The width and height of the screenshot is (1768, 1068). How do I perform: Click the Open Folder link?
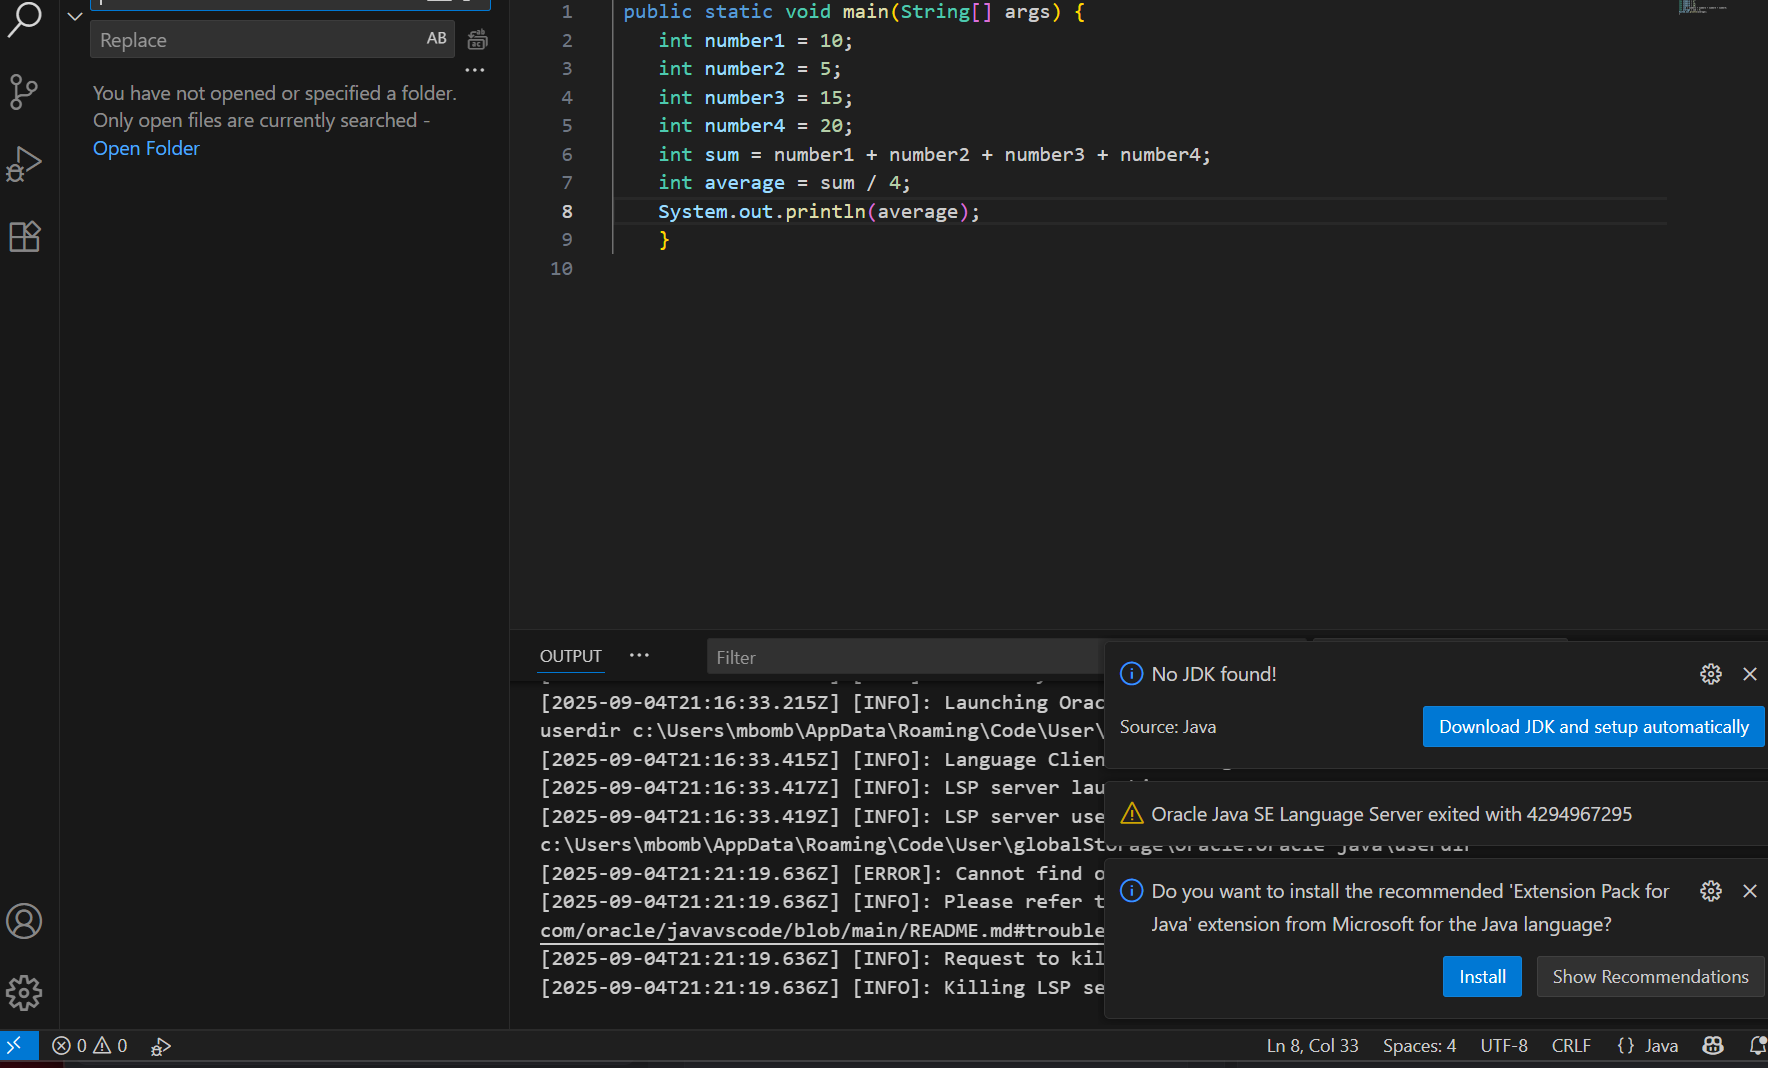point(146,148)
